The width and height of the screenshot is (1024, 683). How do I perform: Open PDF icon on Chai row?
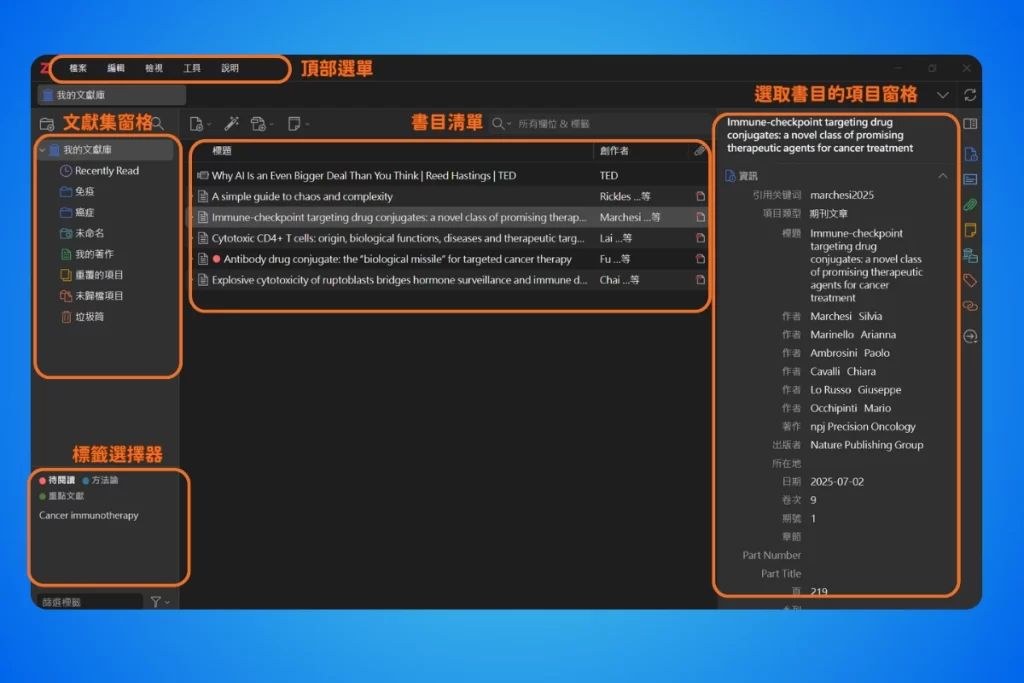coord(700,280)
